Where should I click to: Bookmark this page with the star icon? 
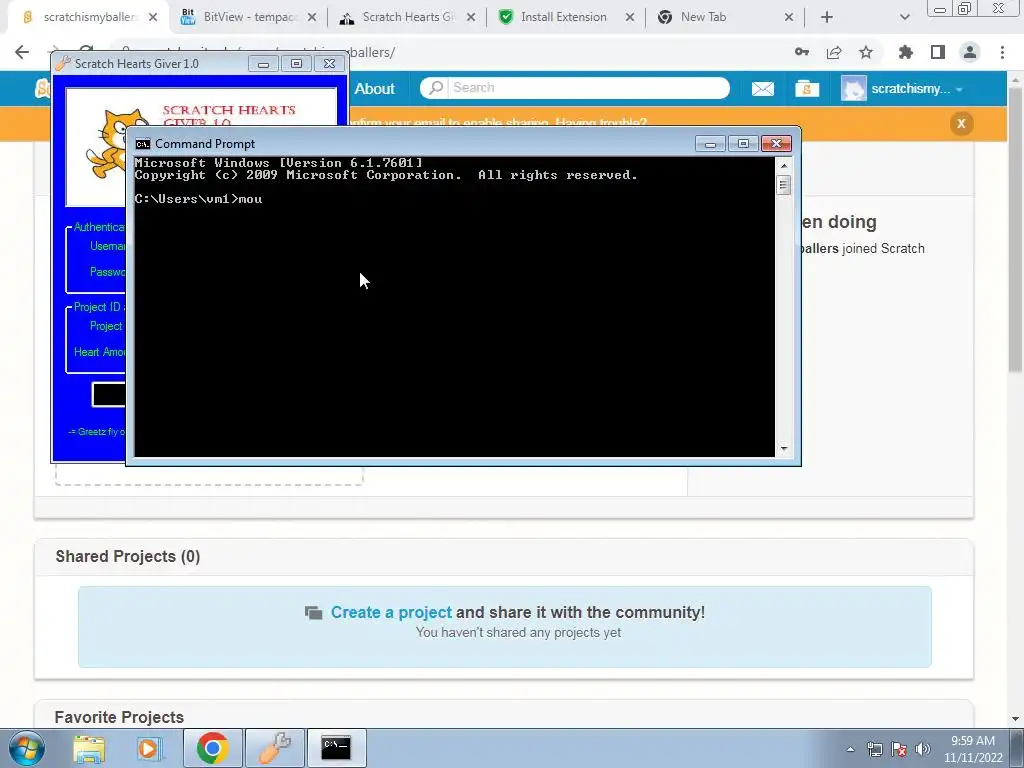866,52
